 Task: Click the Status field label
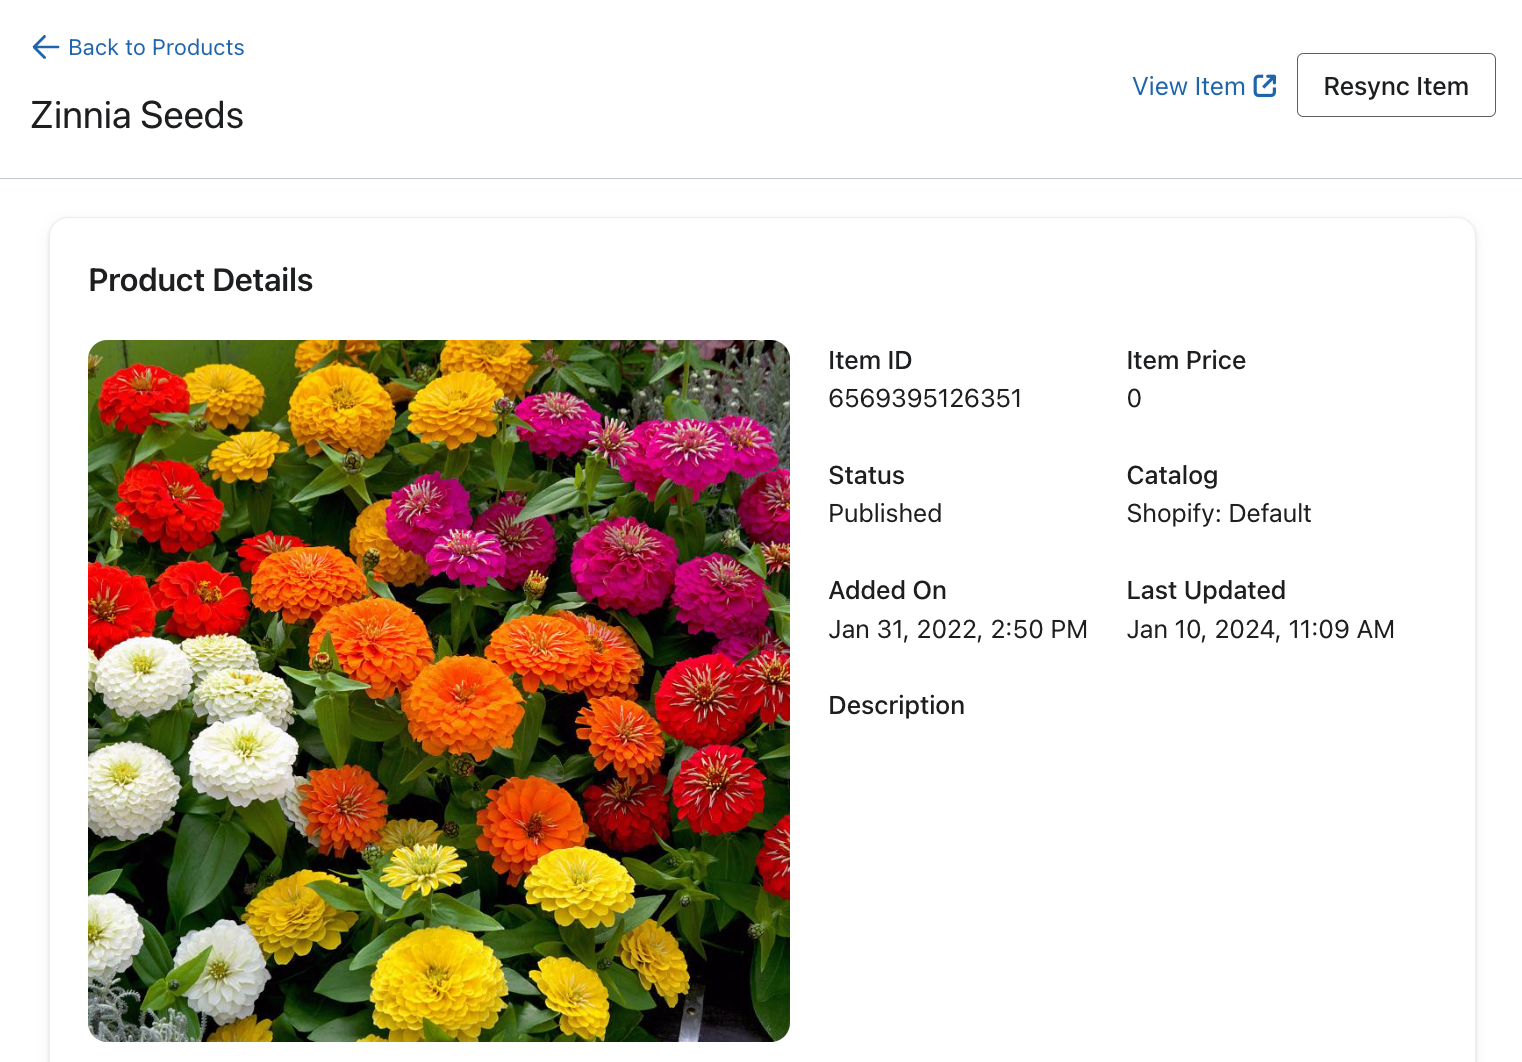coord(866,475)
